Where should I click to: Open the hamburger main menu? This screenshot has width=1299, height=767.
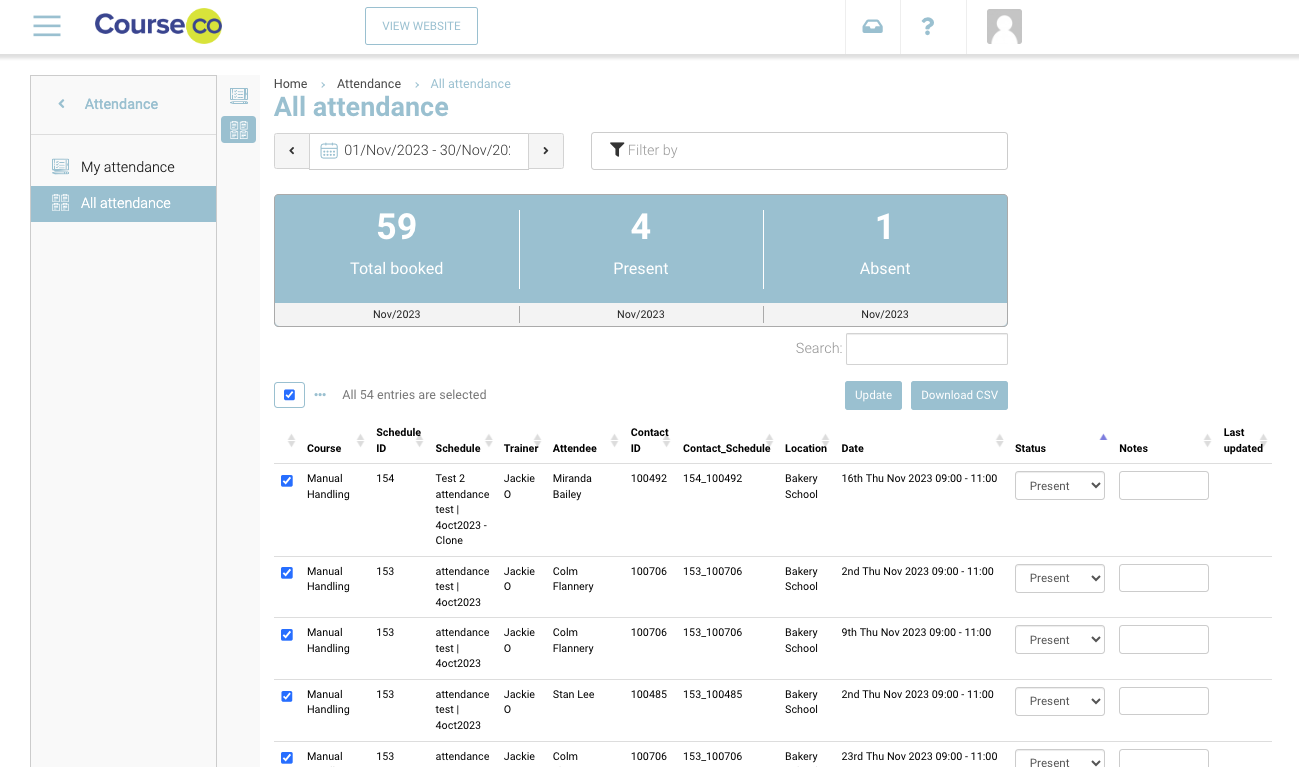(47, 26)
